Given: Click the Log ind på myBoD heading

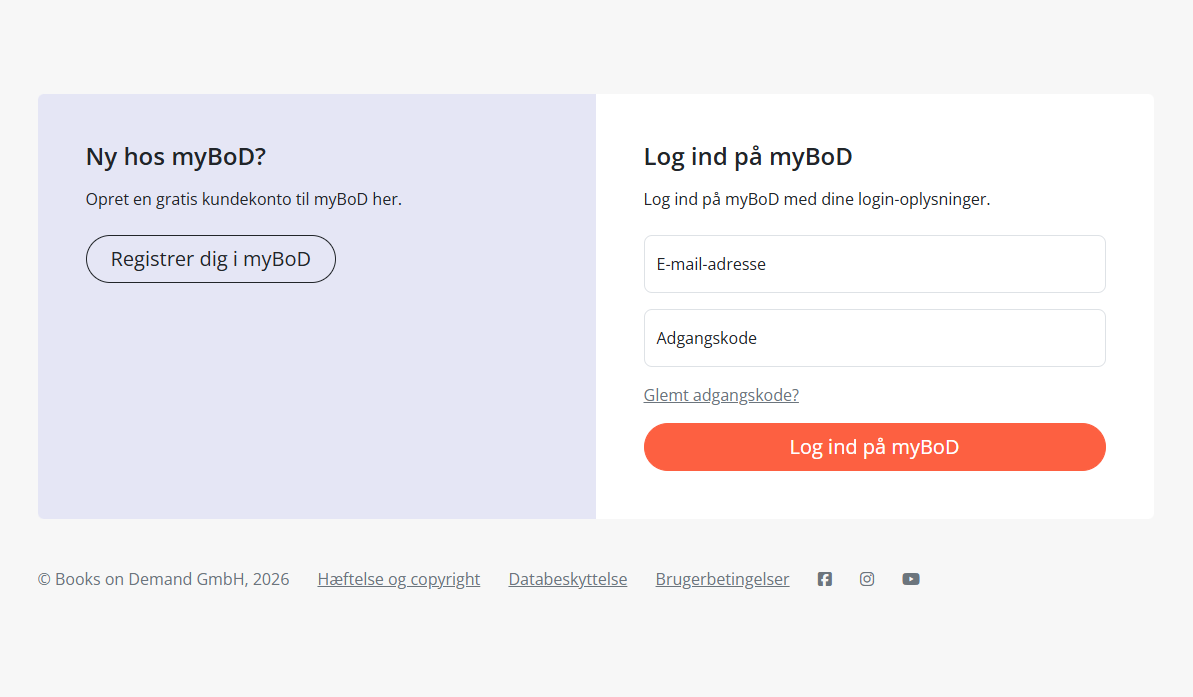Looking at the screenshot, I should click(747, 157).
